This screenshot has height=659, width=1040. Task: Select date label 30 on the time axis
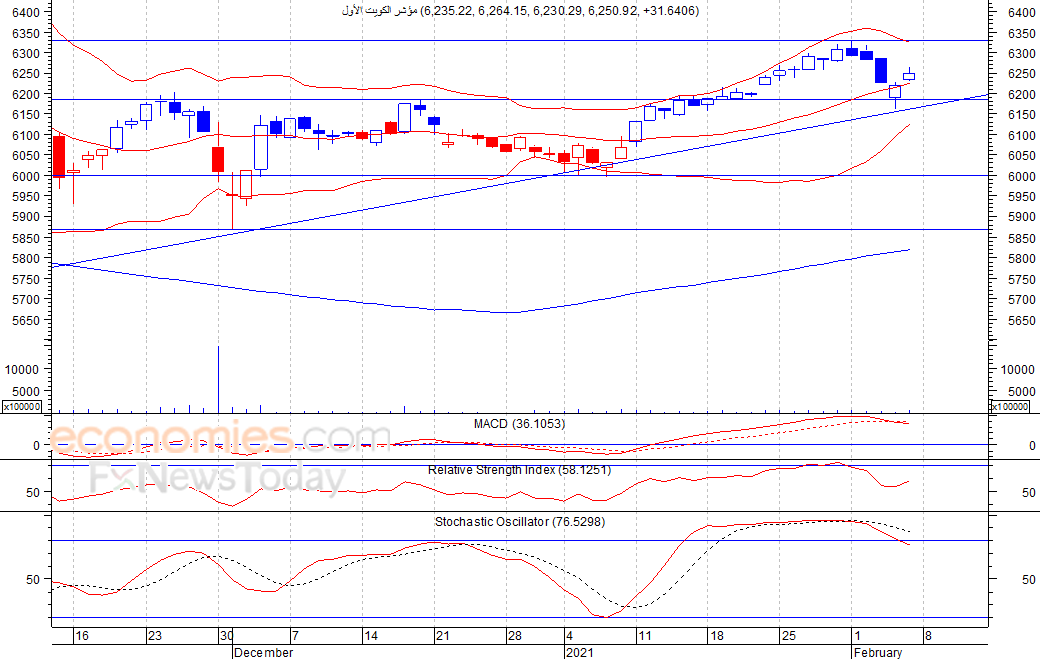(x=226, y=636)
